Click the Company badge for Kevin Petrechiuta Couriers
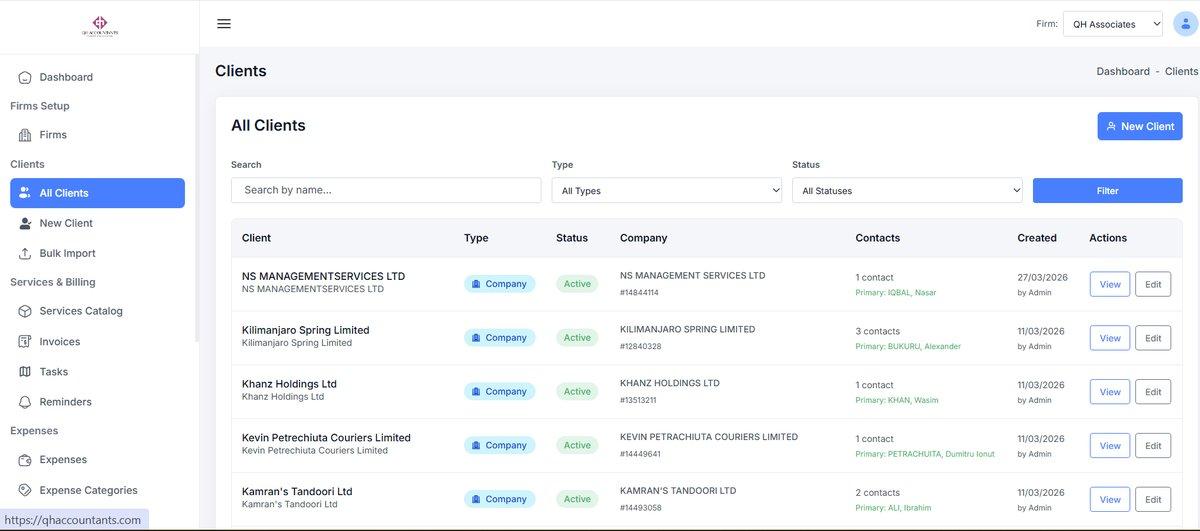The width and height of the screenshot is (1200, 531). (499, 446)
